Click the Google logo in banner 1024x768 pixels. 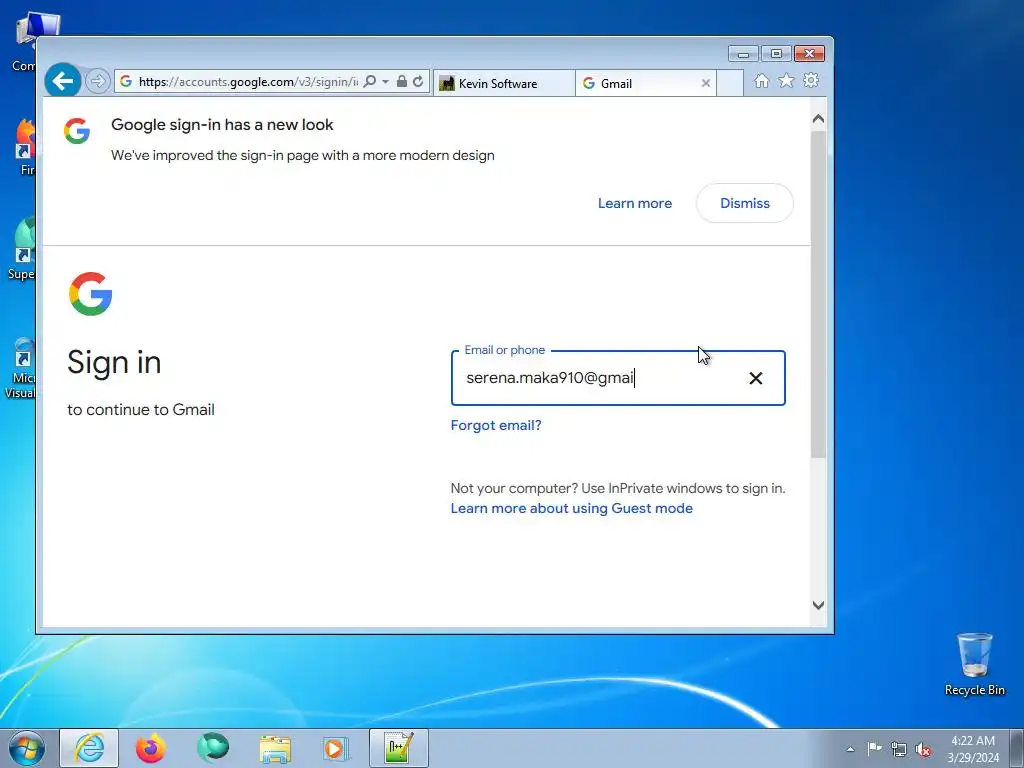[x=76, y=131]
